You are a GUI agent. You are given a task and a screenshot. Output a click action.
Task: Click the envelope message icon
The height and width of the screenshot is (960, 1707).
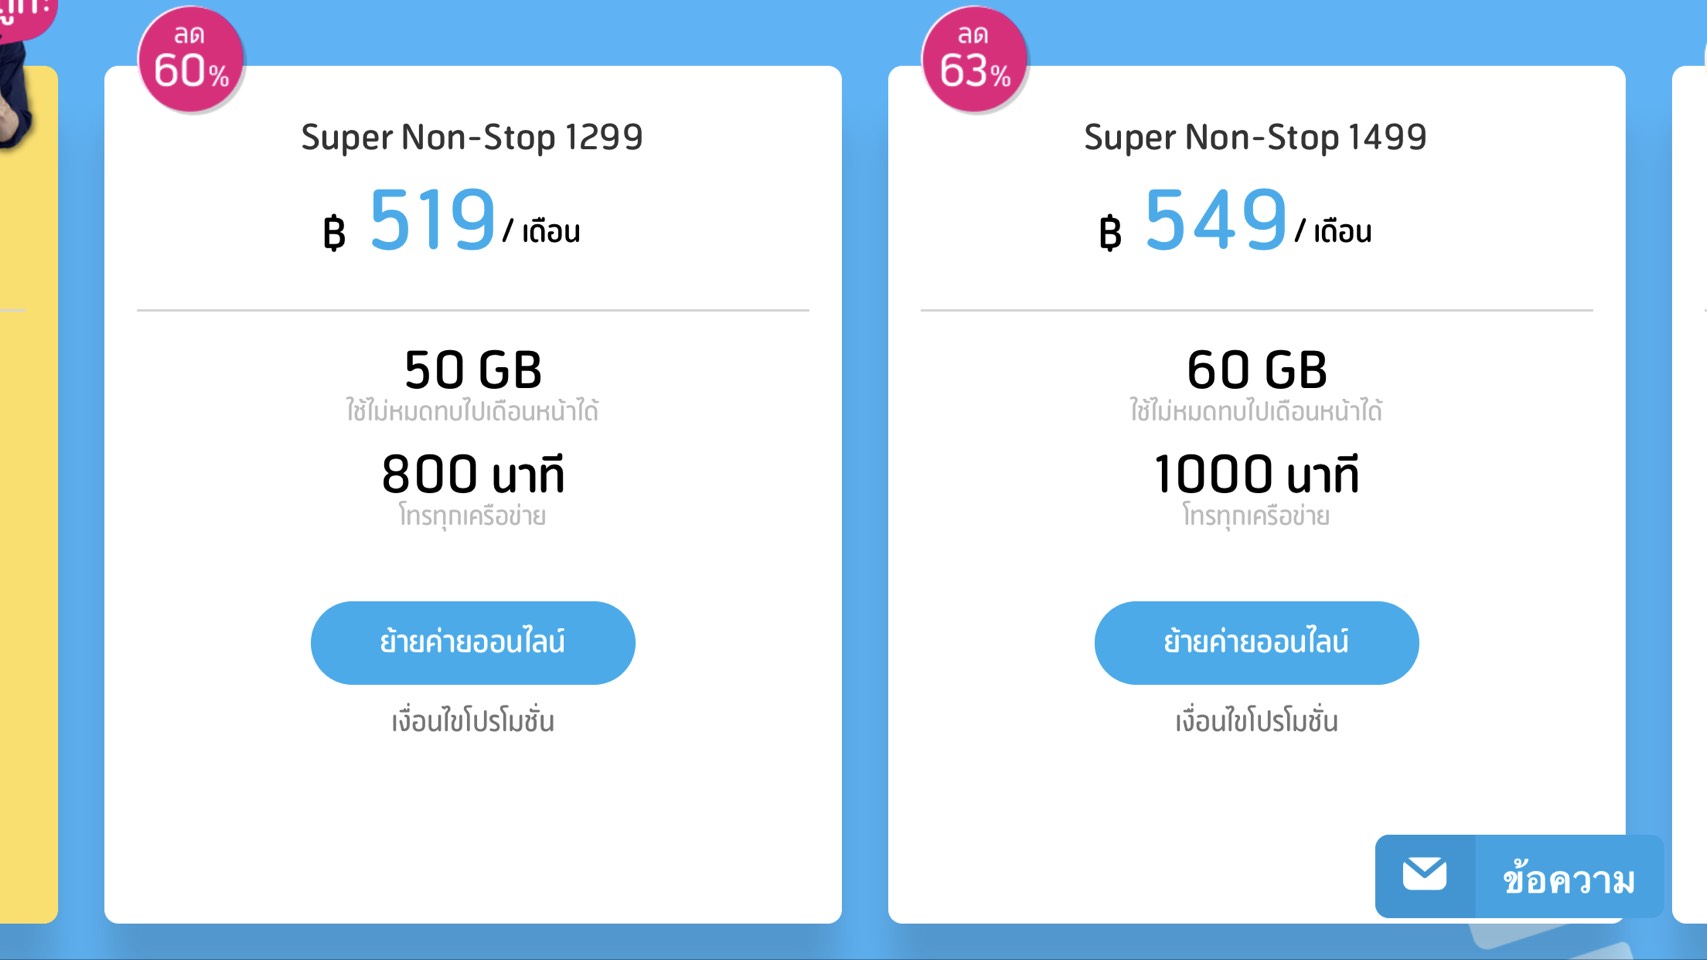coord(1424,876)
